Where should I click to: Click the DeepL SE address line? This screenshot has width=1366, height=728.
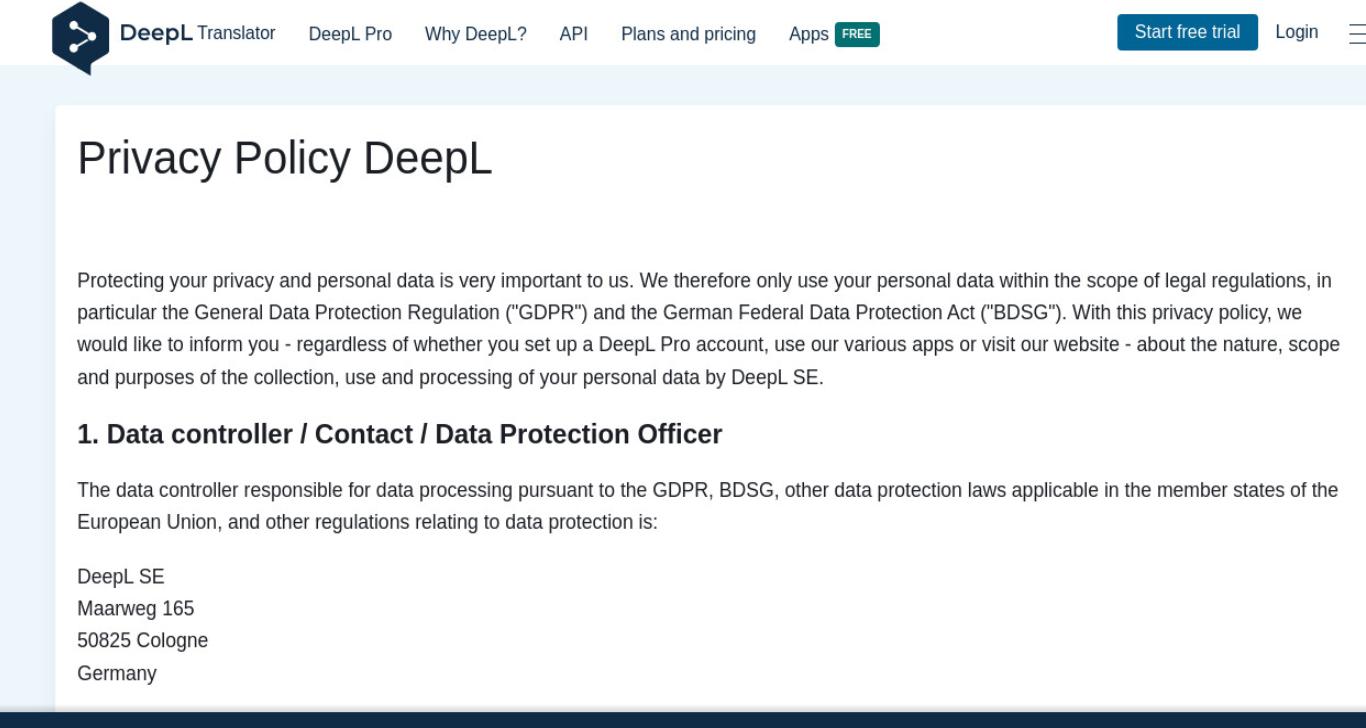click(120, 576)
